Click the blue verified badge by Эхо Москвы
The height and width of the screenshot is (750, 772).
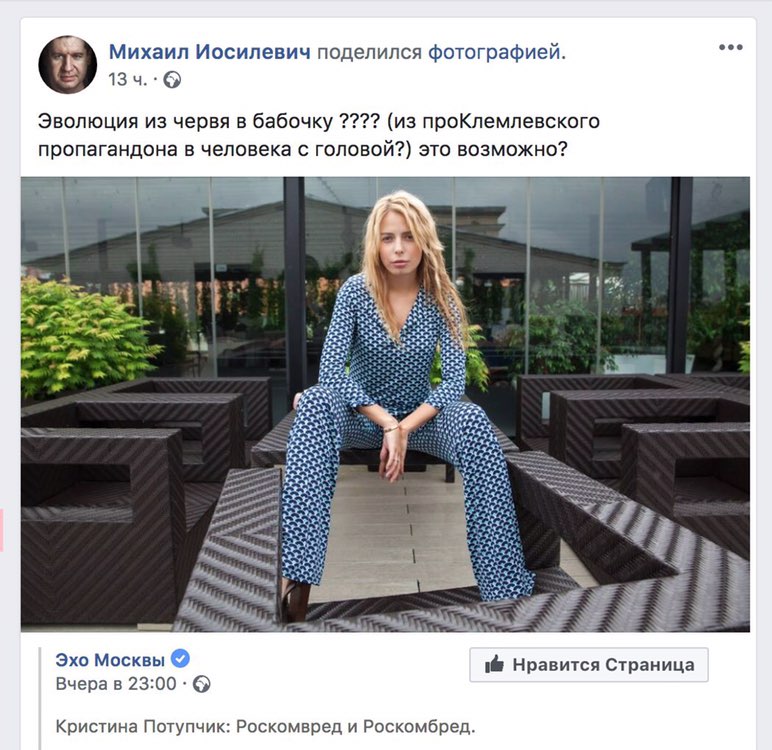point(180,658)
